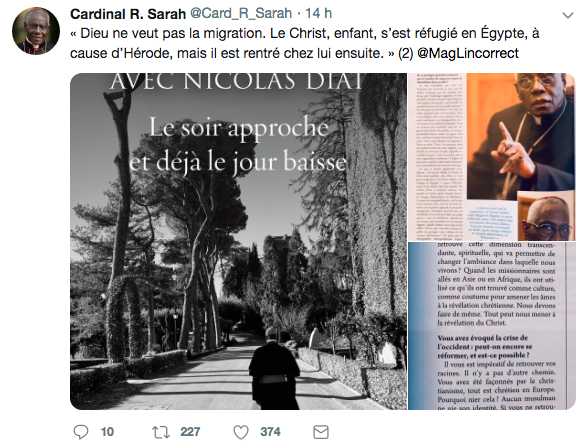Open the magazine text excerpt image
Screen dimensions: 587x448
pos(492,326)
